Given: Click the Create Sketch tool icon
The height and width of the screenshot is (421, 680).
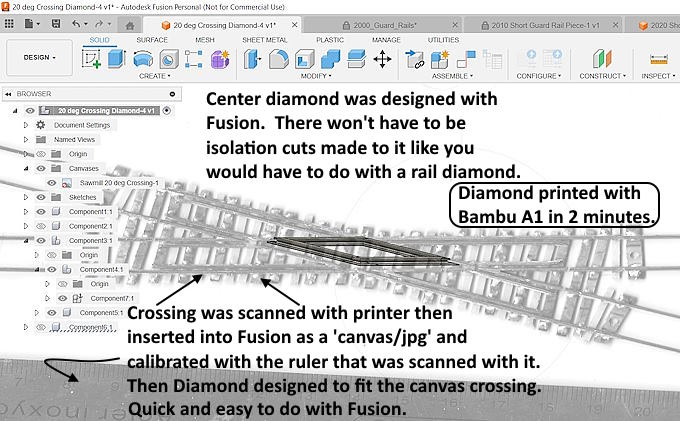Looking at the screenshot, I should (x=92, y=58).
